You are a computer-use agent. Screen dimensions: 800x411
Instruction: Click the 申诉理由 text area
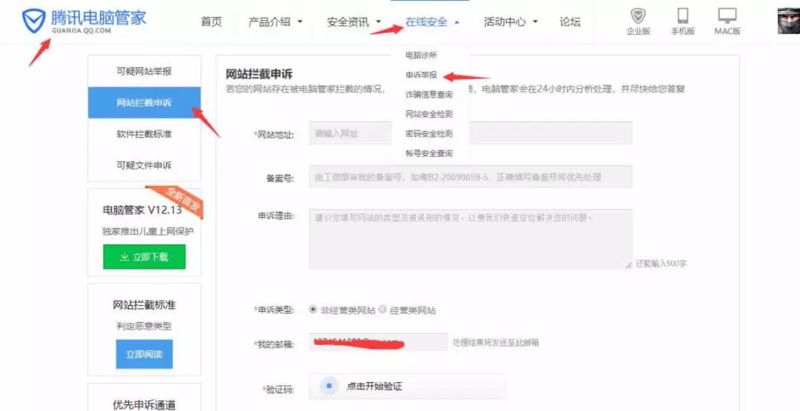tap(470, 239)
